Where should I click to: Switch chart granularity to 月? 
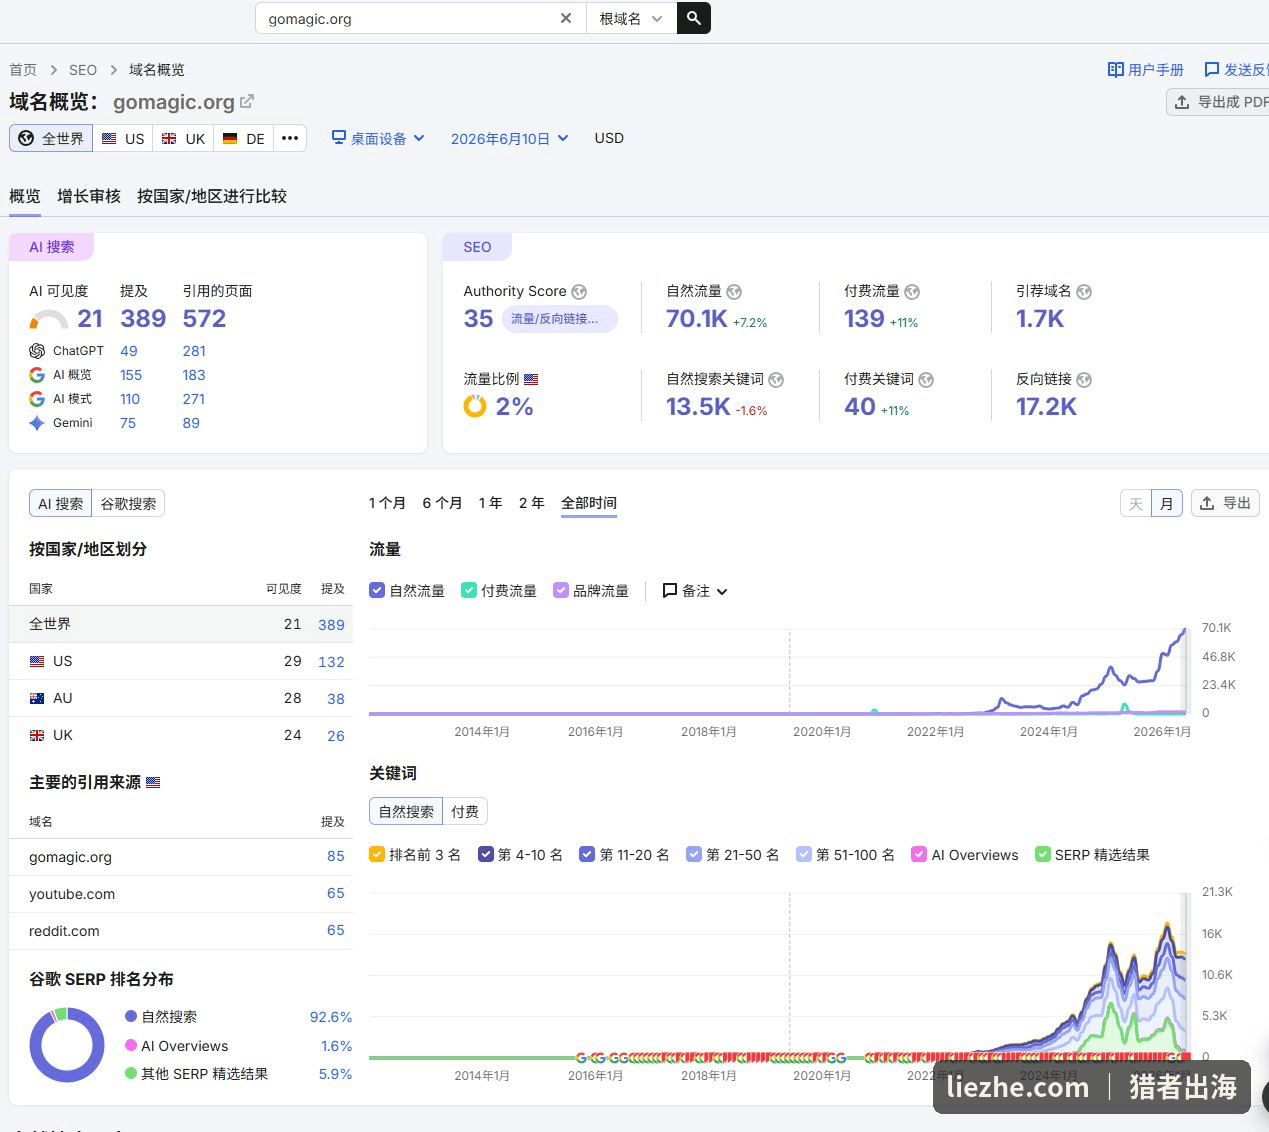1167,503
